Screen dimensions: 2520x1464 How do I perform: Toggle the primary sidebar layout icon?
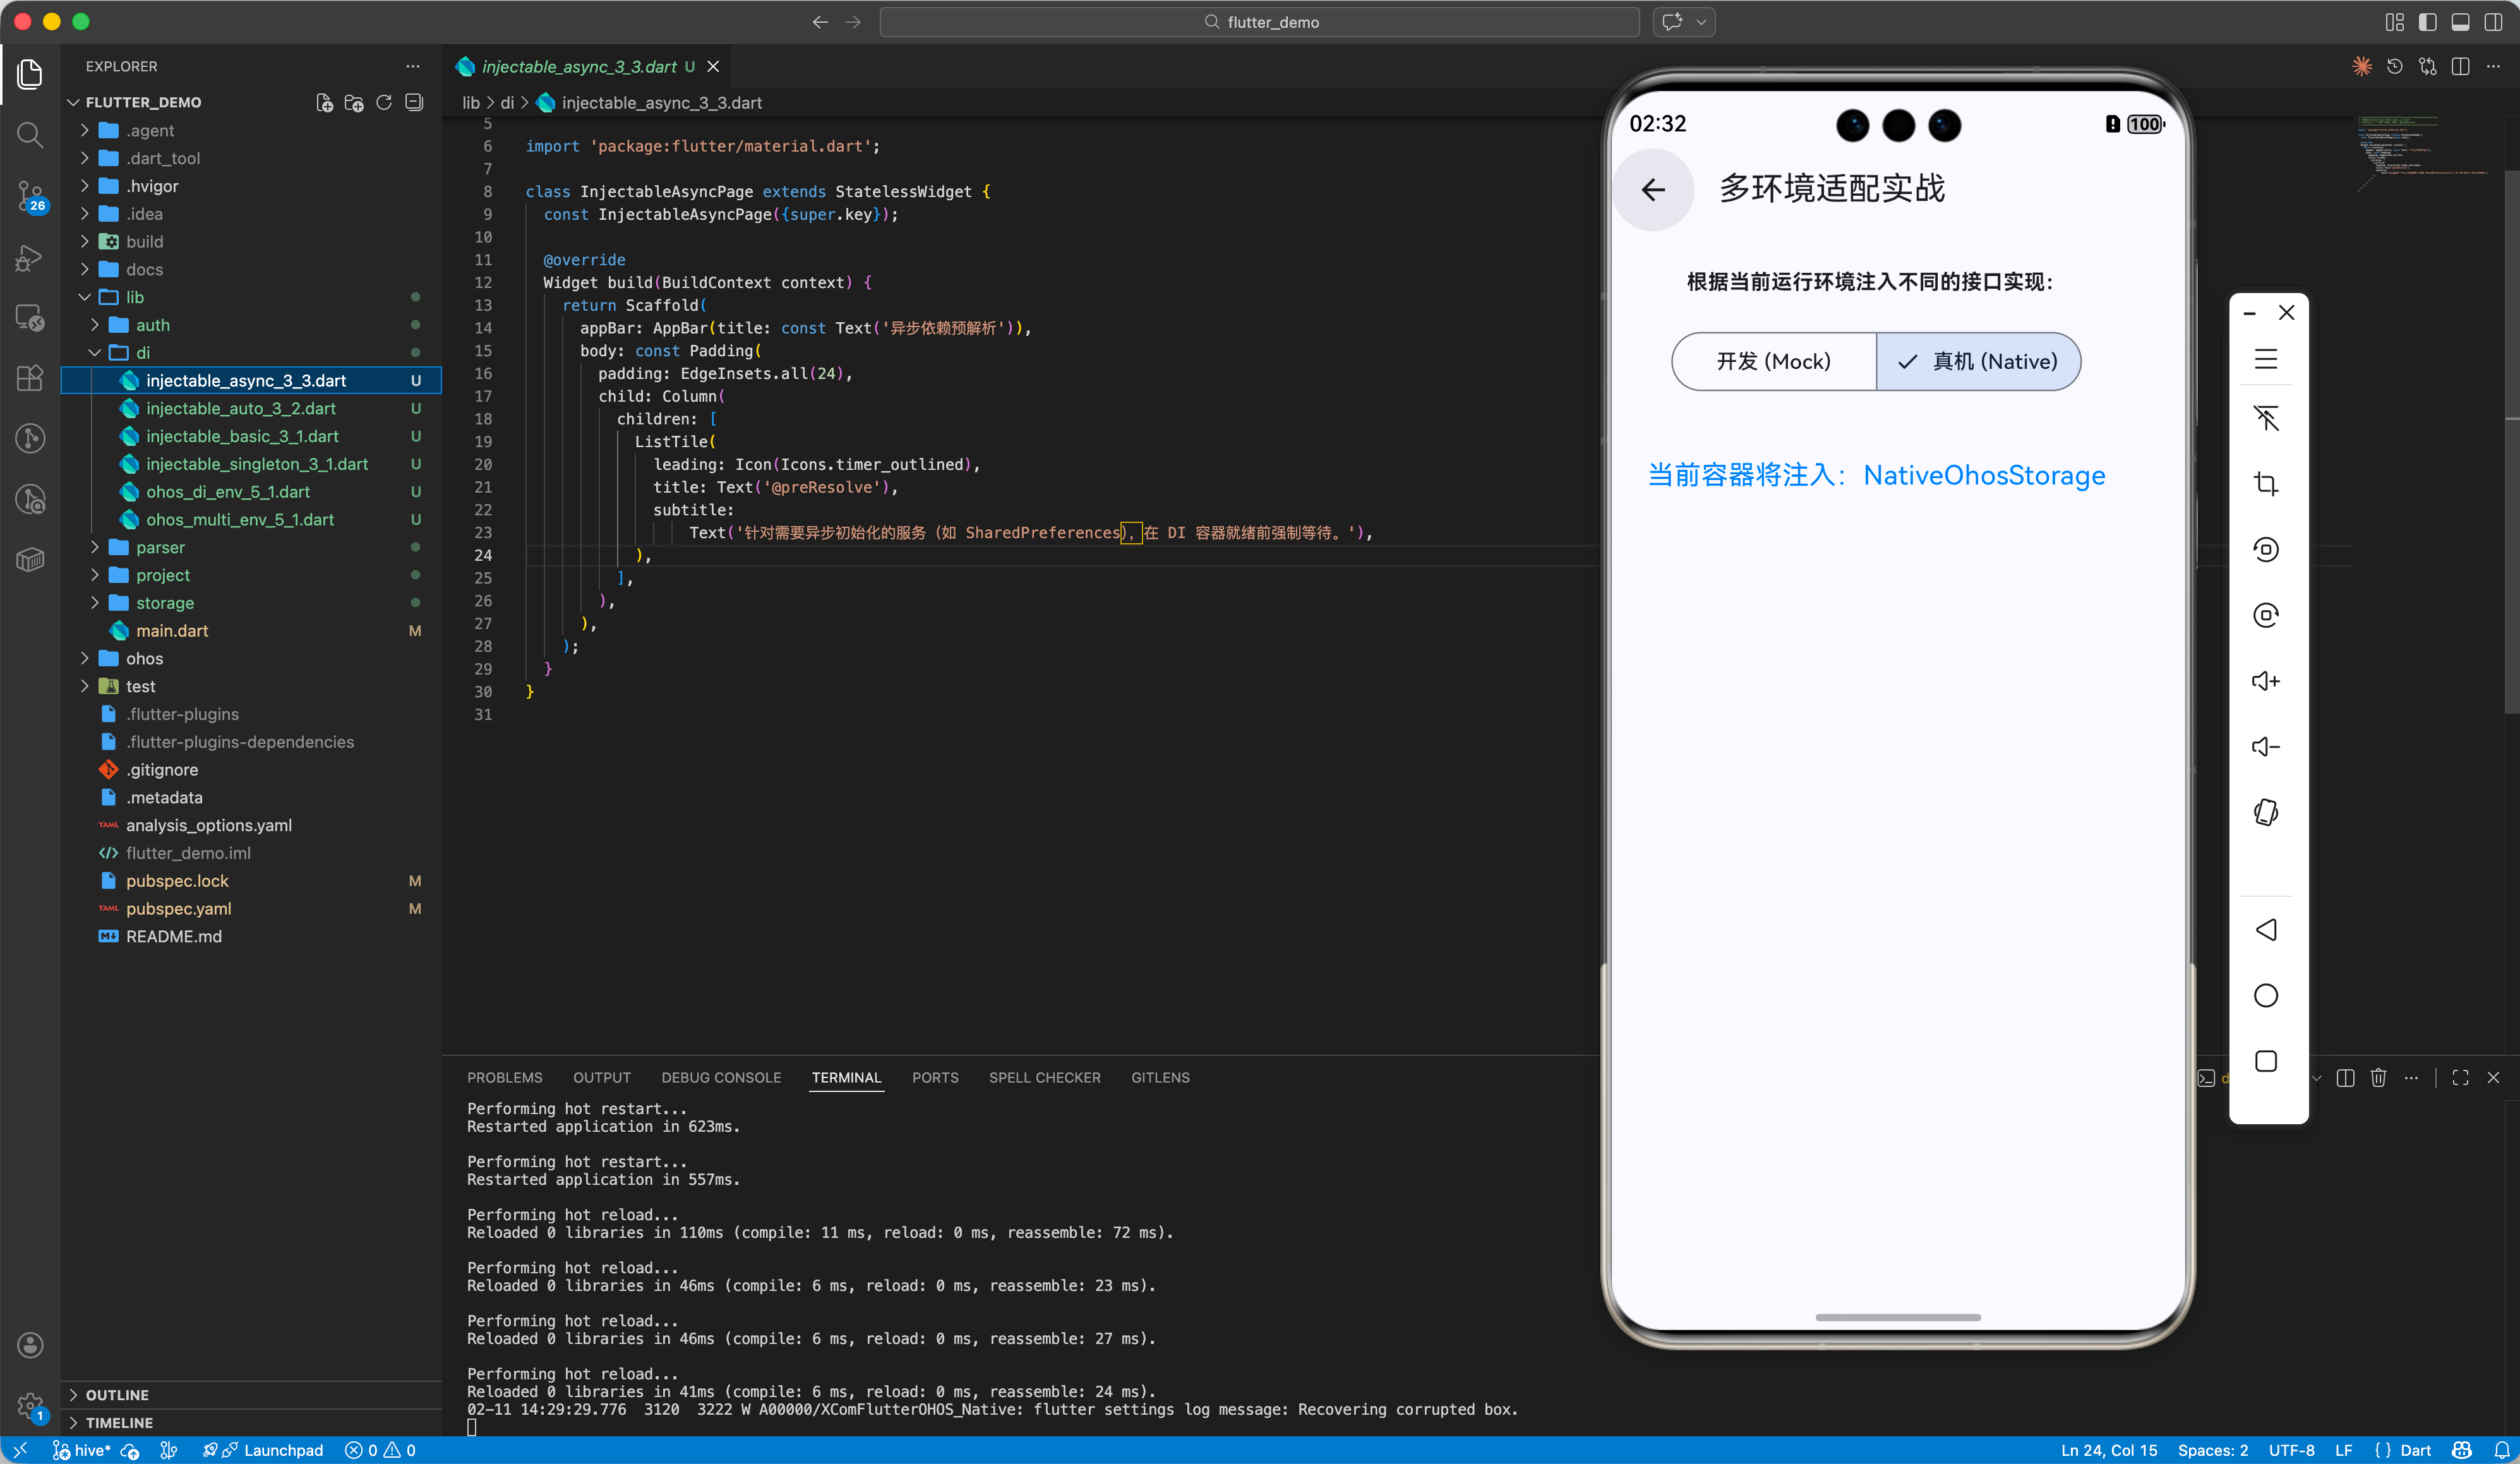coord(2428,22)
